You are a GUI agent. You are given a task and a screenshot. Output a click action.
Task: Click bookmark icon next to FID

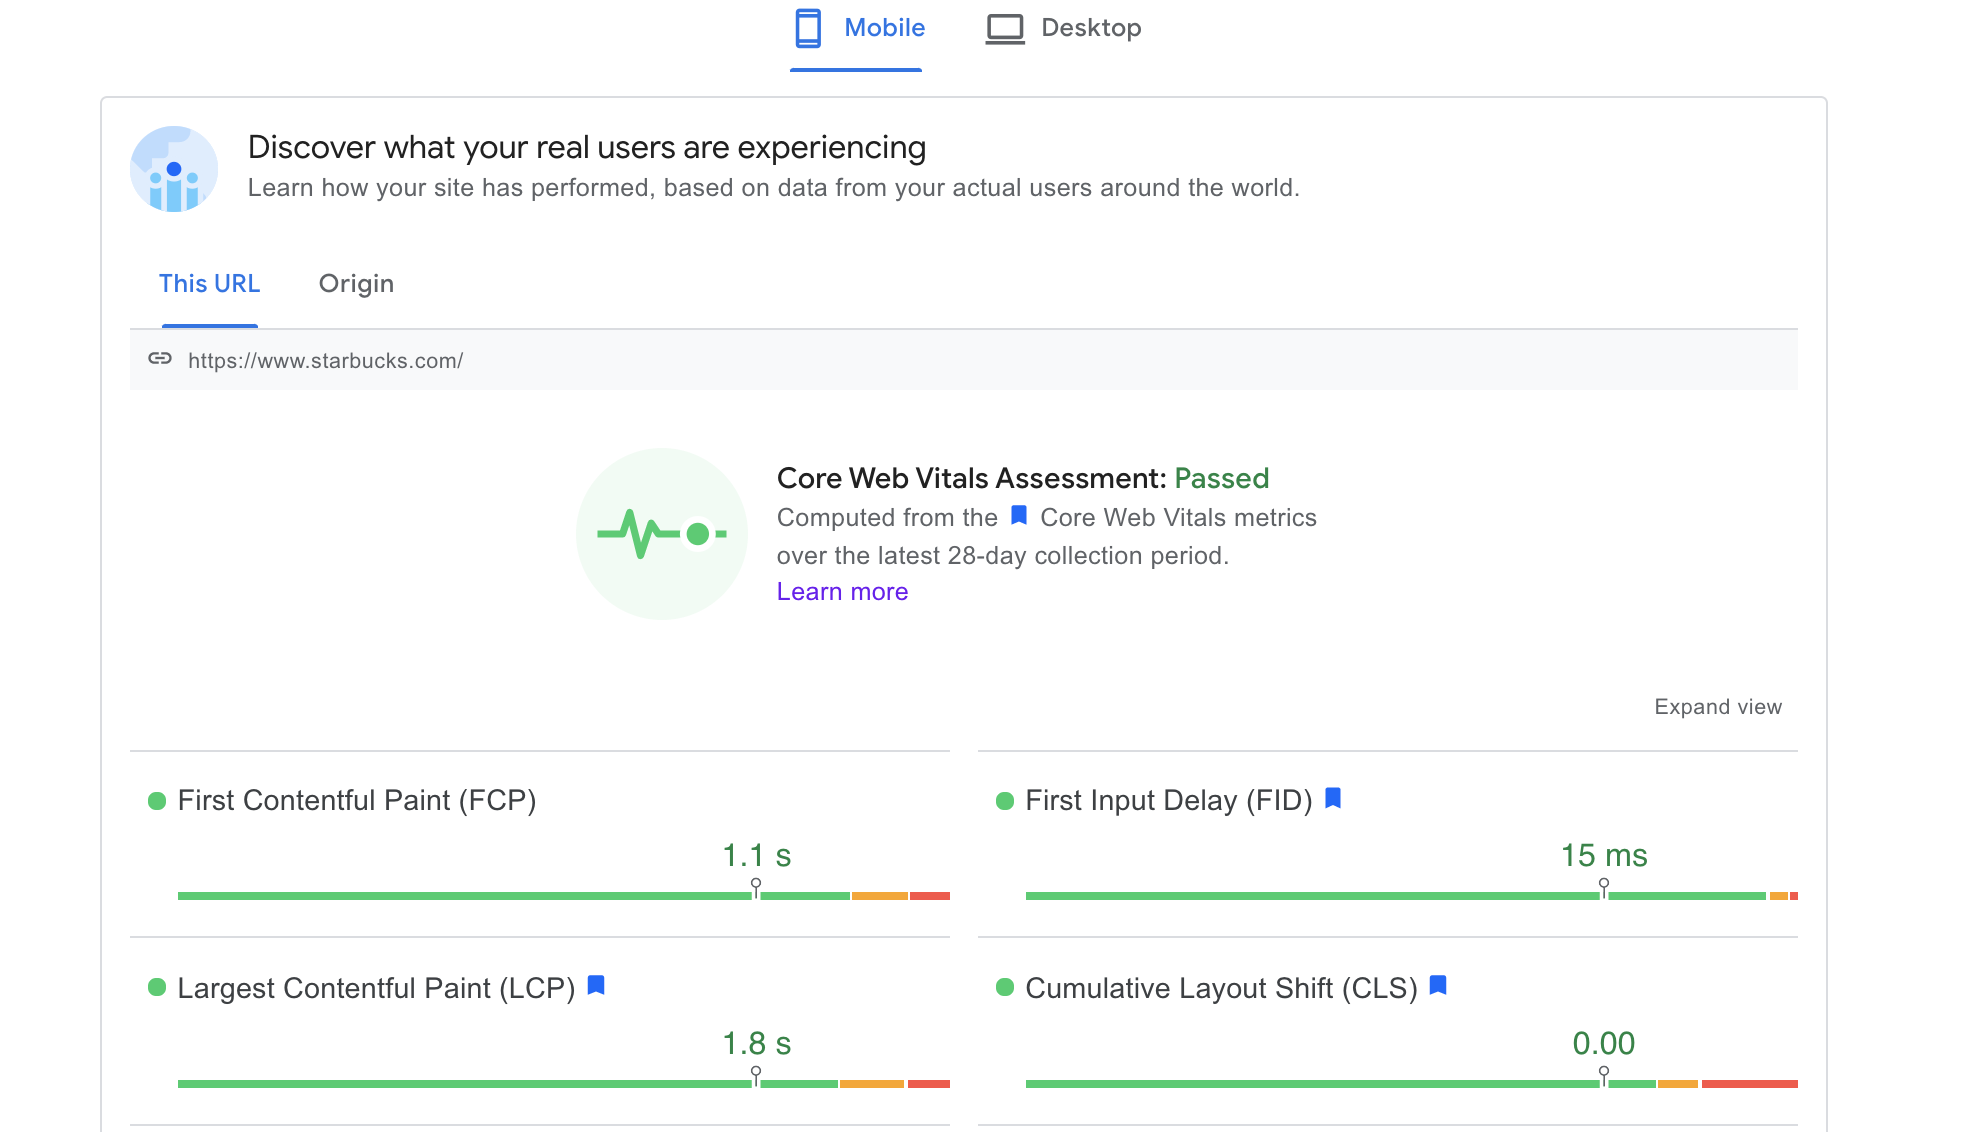pos(1333,798)
